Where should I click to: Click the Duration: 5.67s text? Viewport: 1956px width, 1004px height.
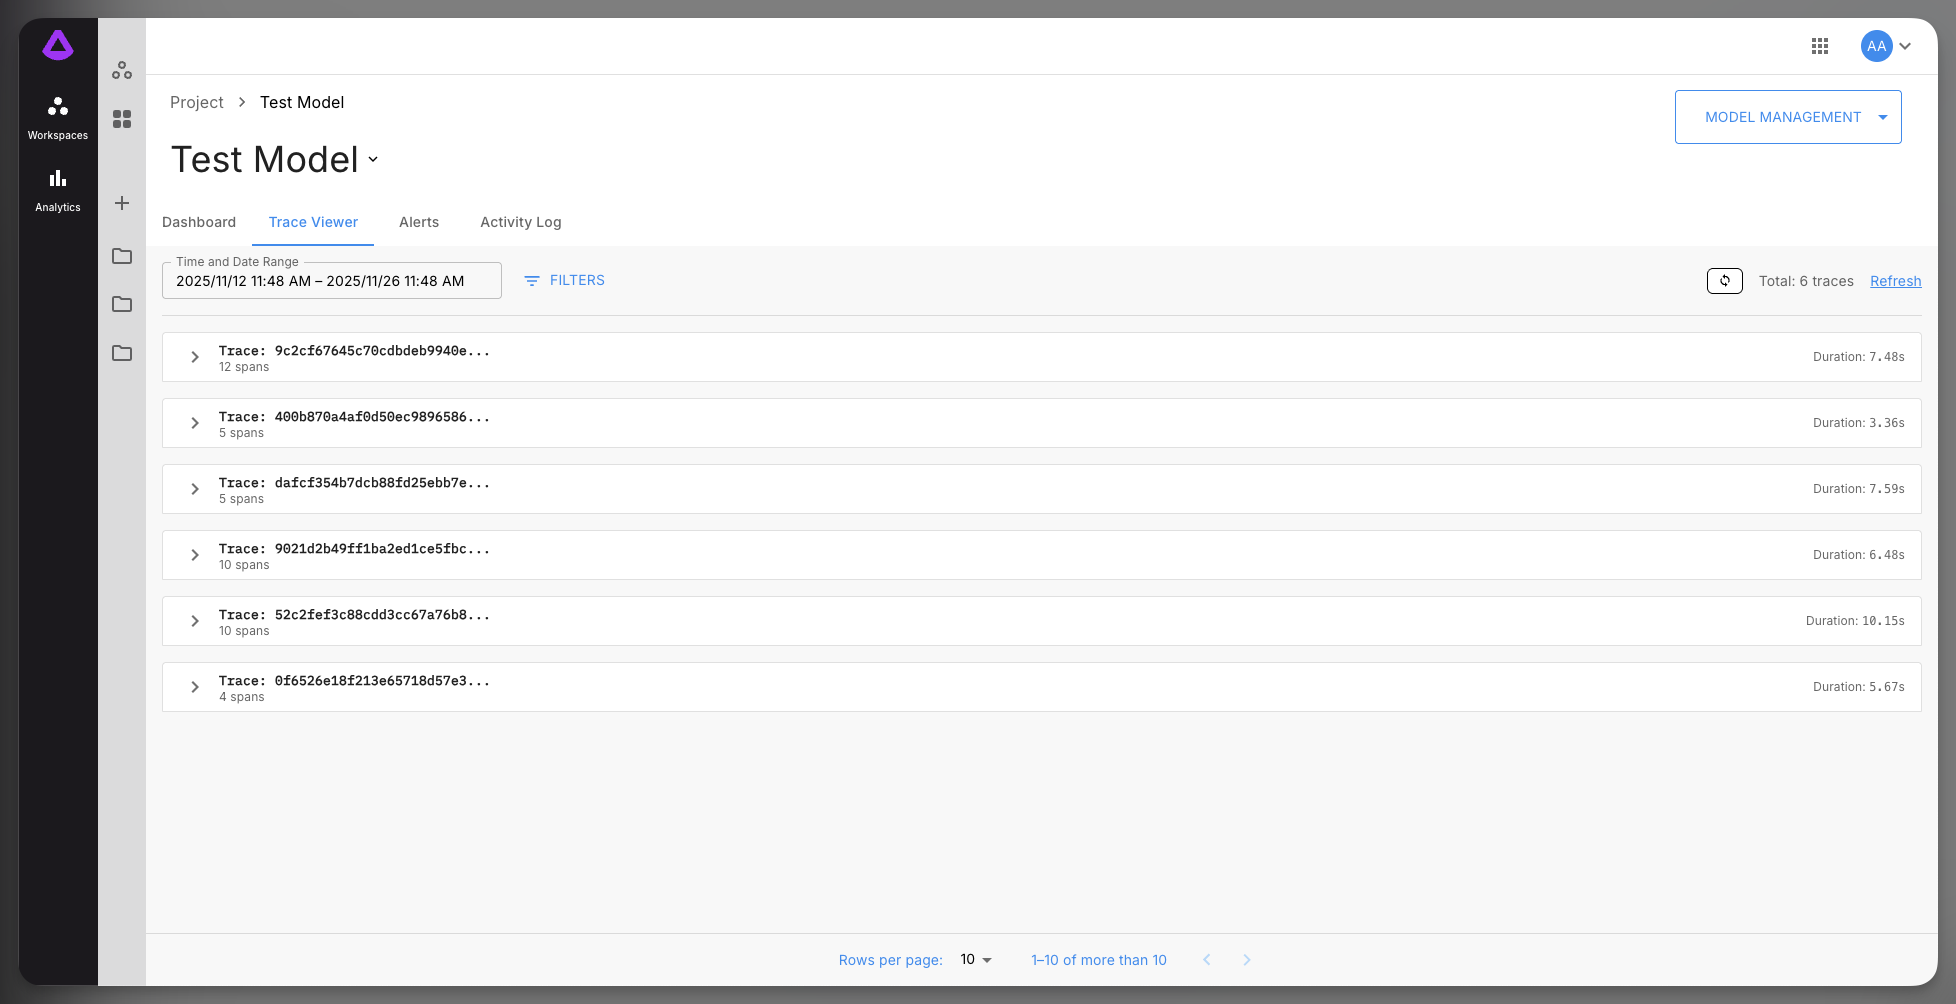[1859, 687]
